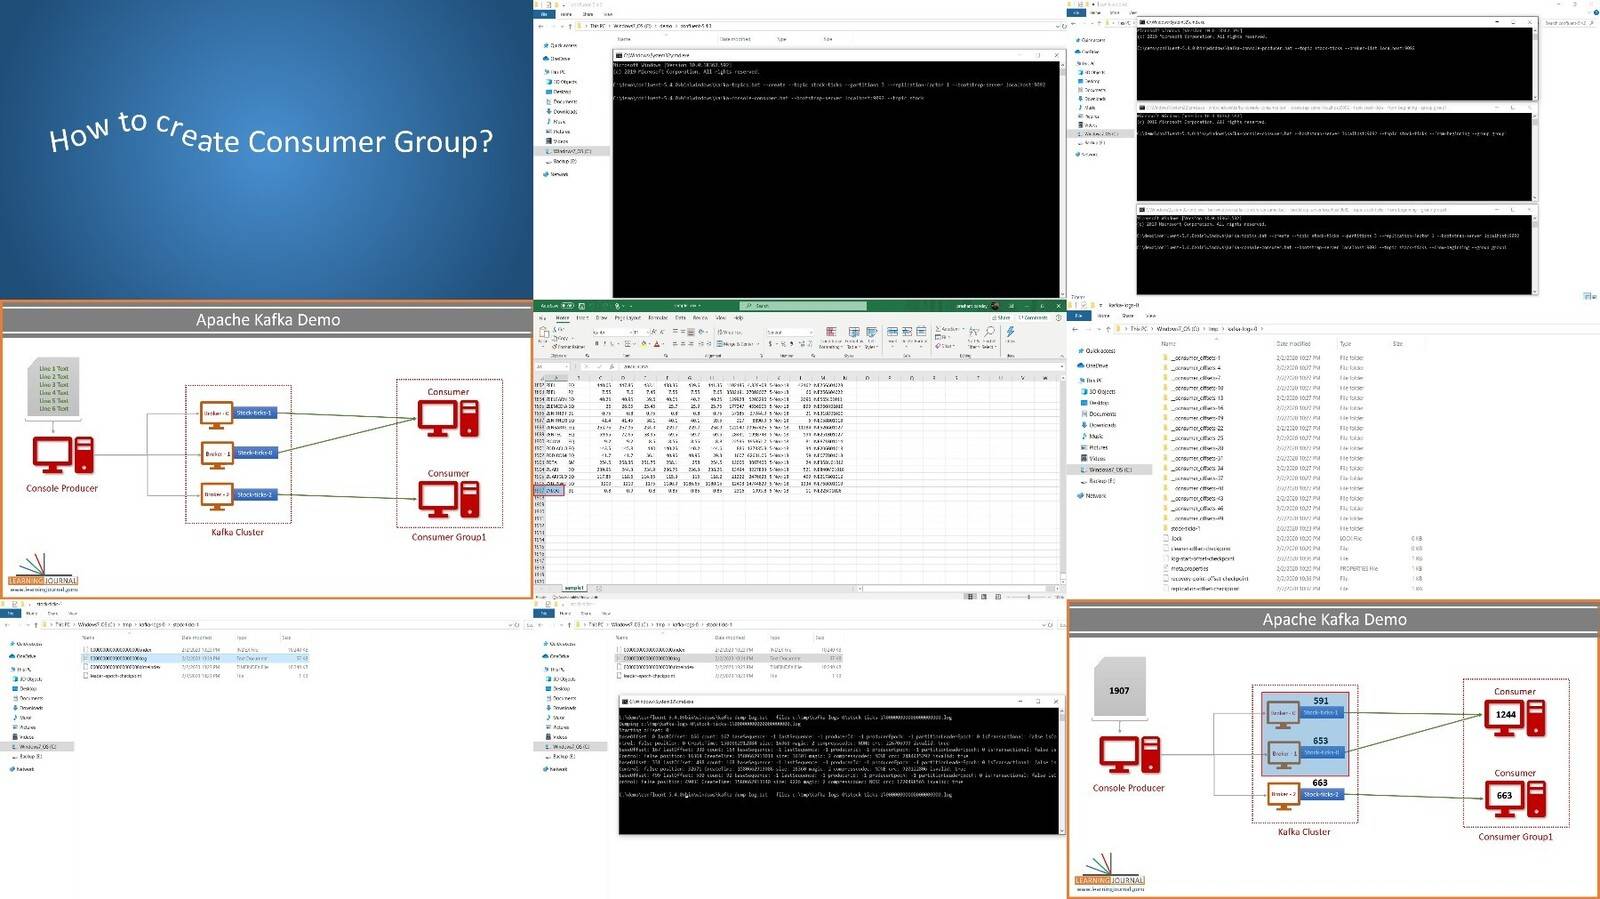Click the Paste icon in Excel ribbon

(543, 334)
